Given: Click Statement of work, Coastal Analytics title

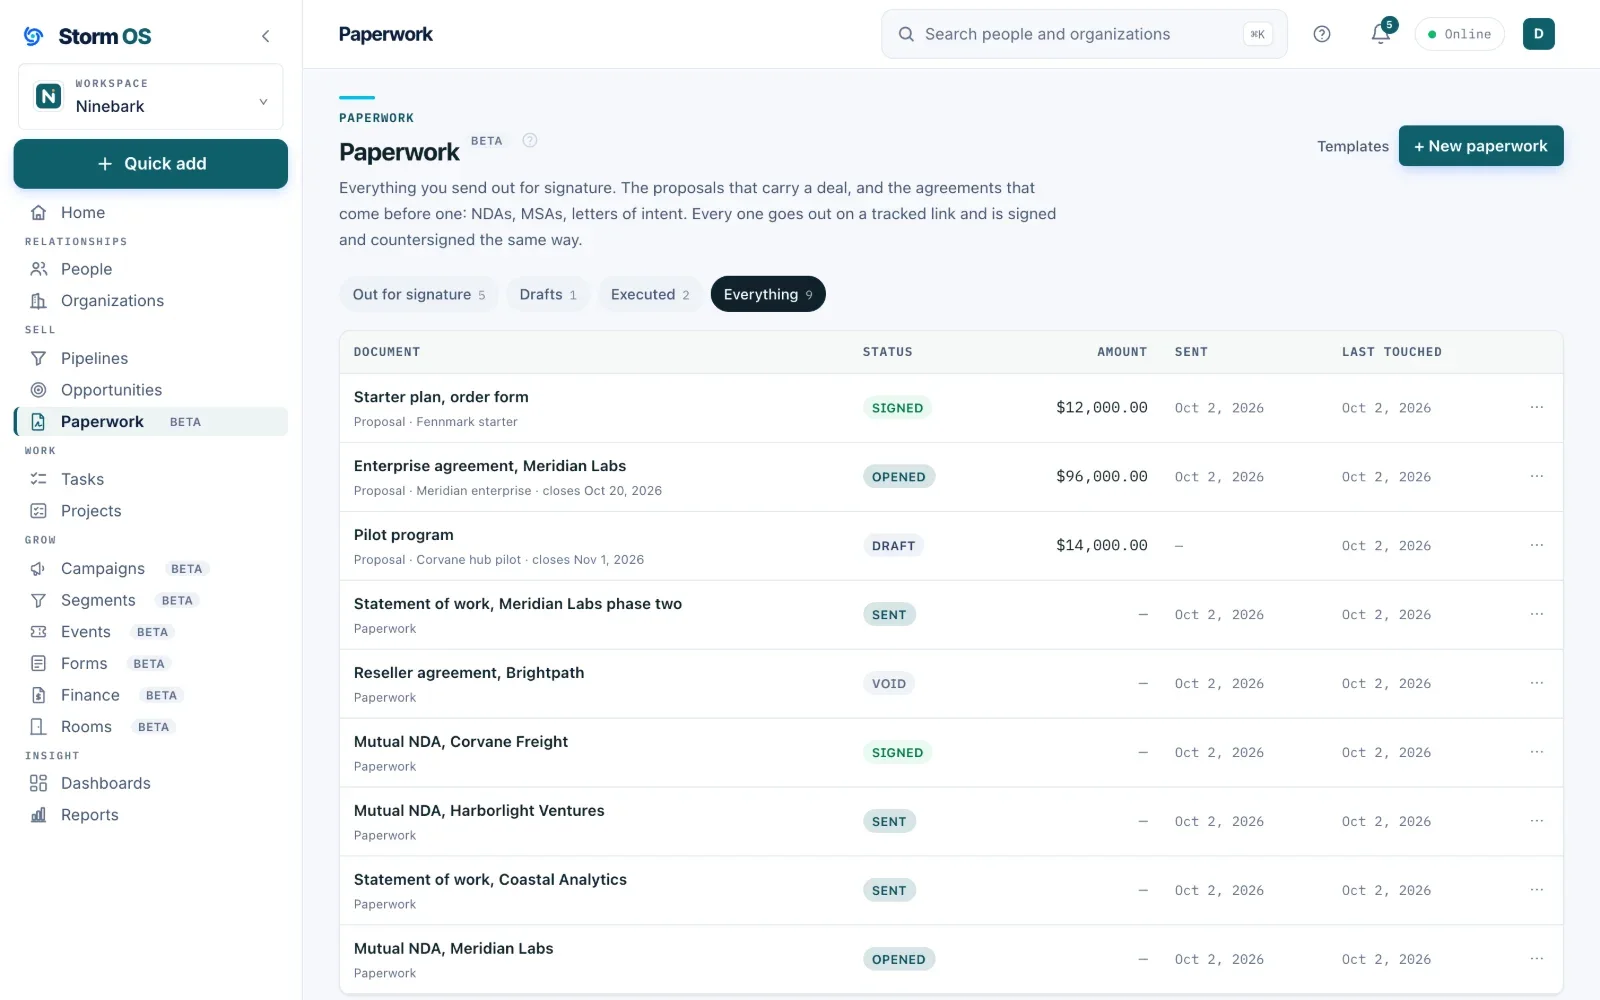Looking at the screenshot, I should point(490,880).
